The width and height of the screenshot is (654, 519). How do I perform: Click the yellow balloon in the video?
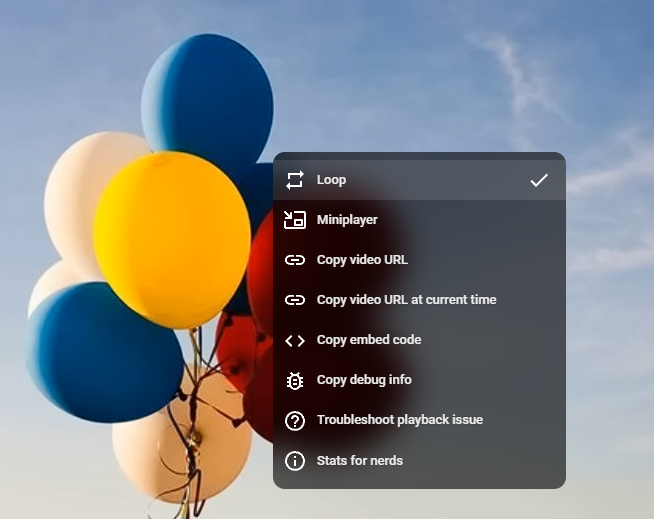click(172, 240)
